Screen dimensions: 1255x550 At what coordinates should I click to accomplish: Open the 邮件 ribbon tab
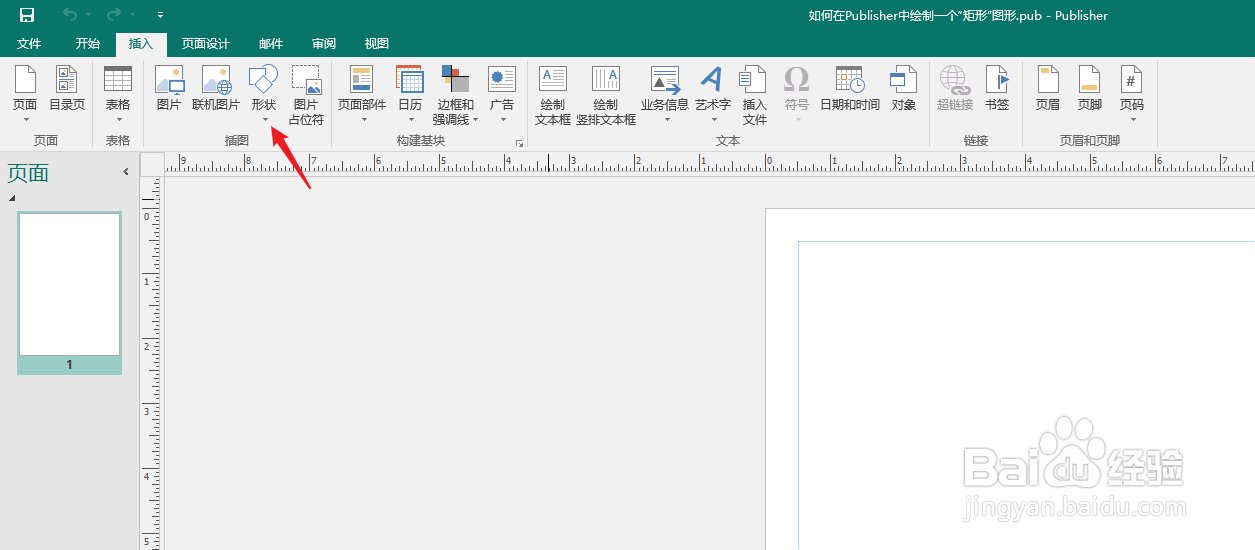pos(271,44)
